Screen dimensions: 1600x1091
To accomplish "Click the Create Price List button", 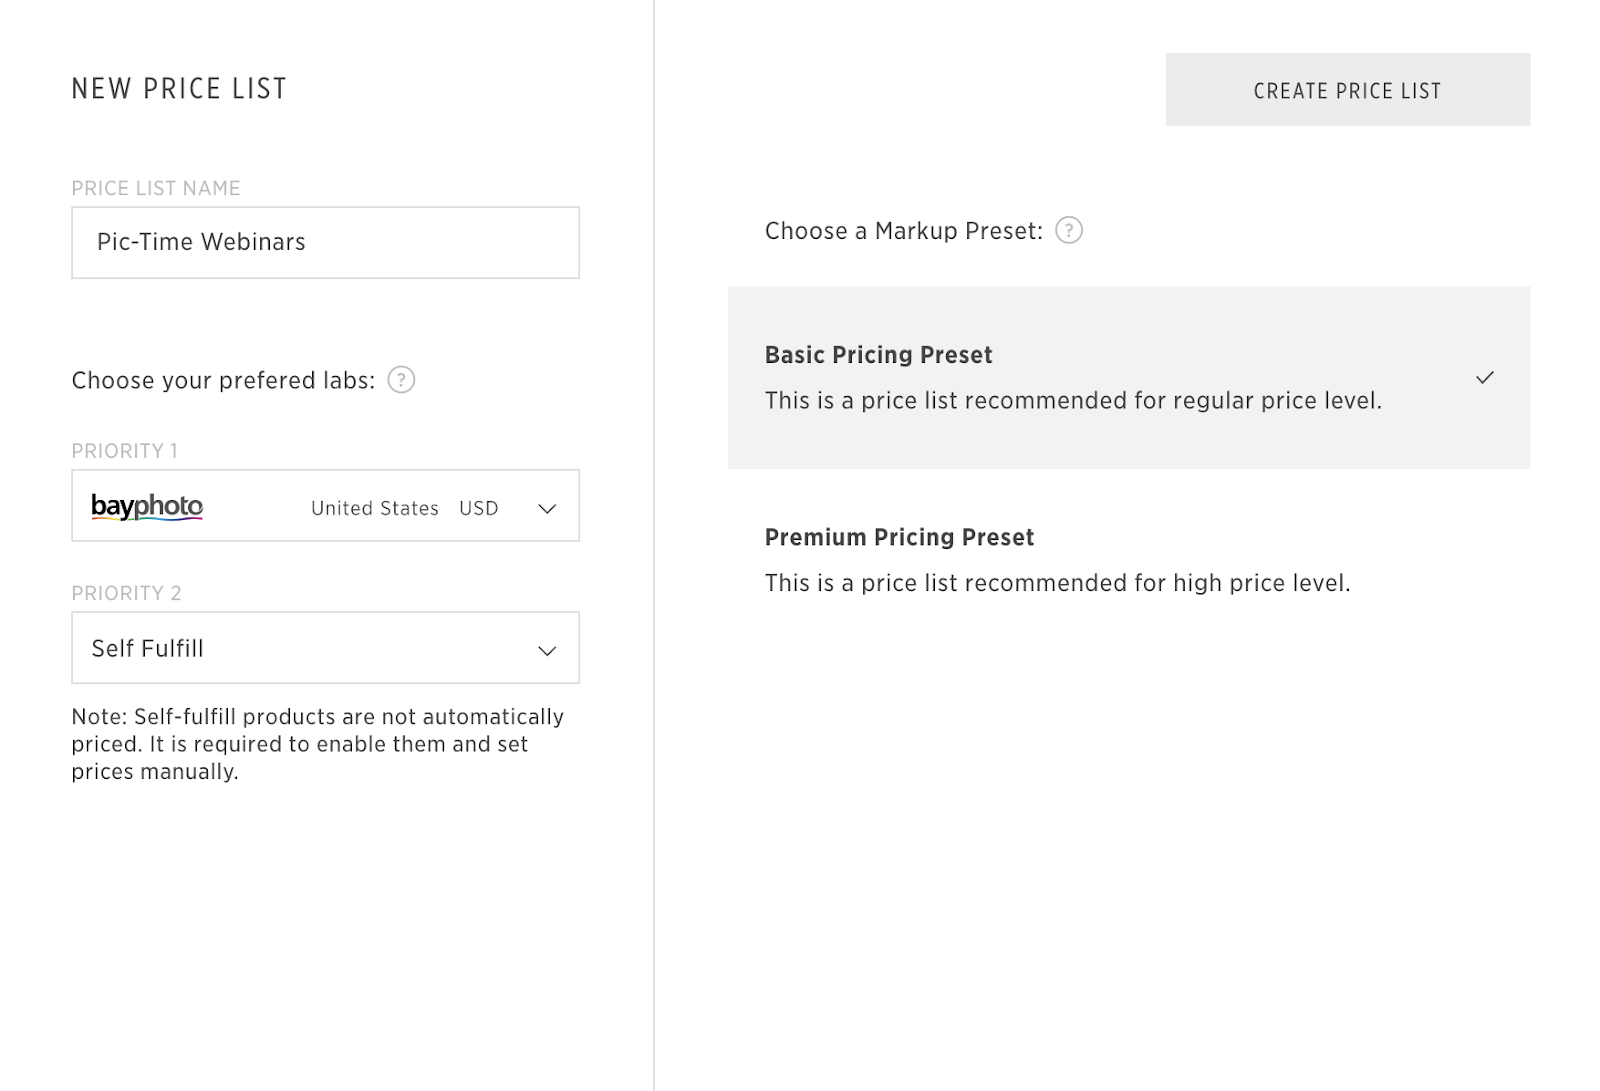I will [x=1347, y=90].
